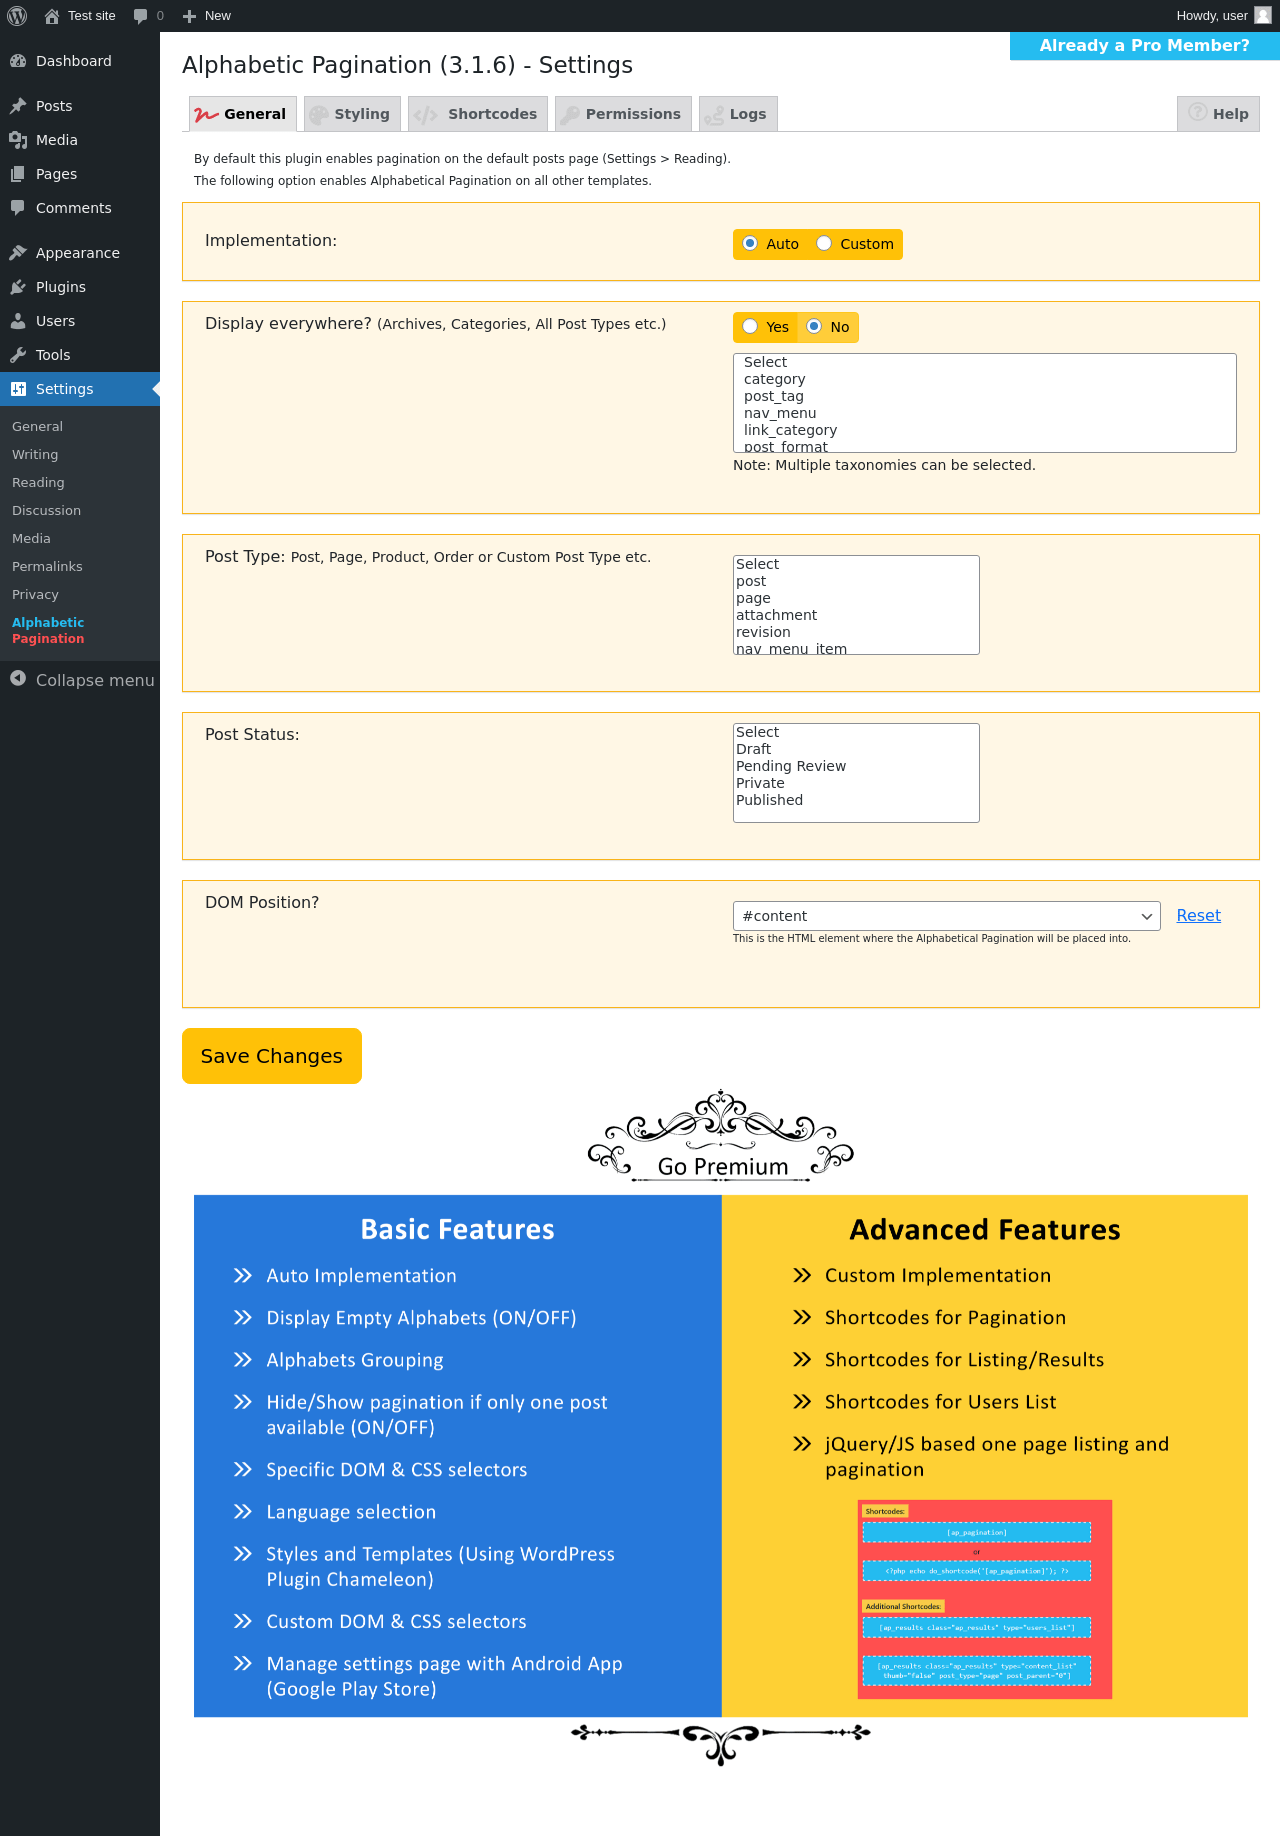Open the Permissions tab
1280x1836 pixels.
[623, 114]
